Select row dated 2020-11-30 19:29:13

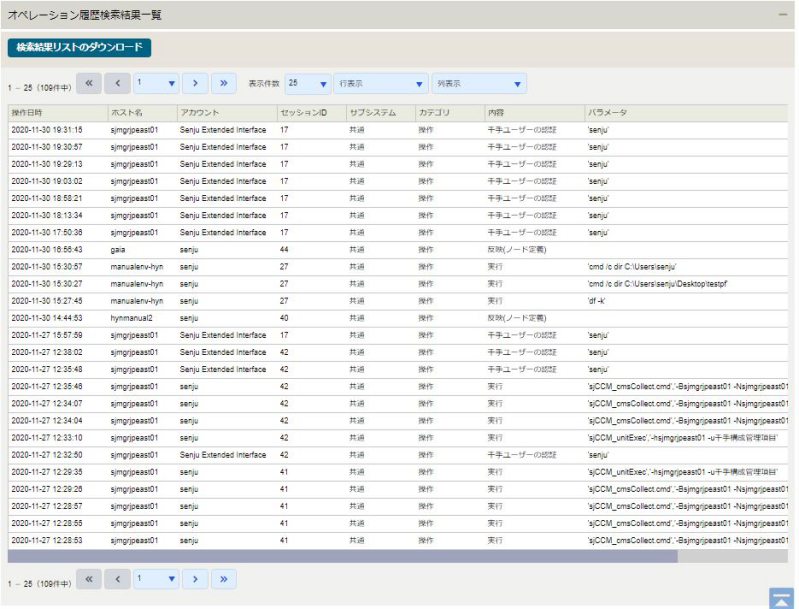click(398, 164)
